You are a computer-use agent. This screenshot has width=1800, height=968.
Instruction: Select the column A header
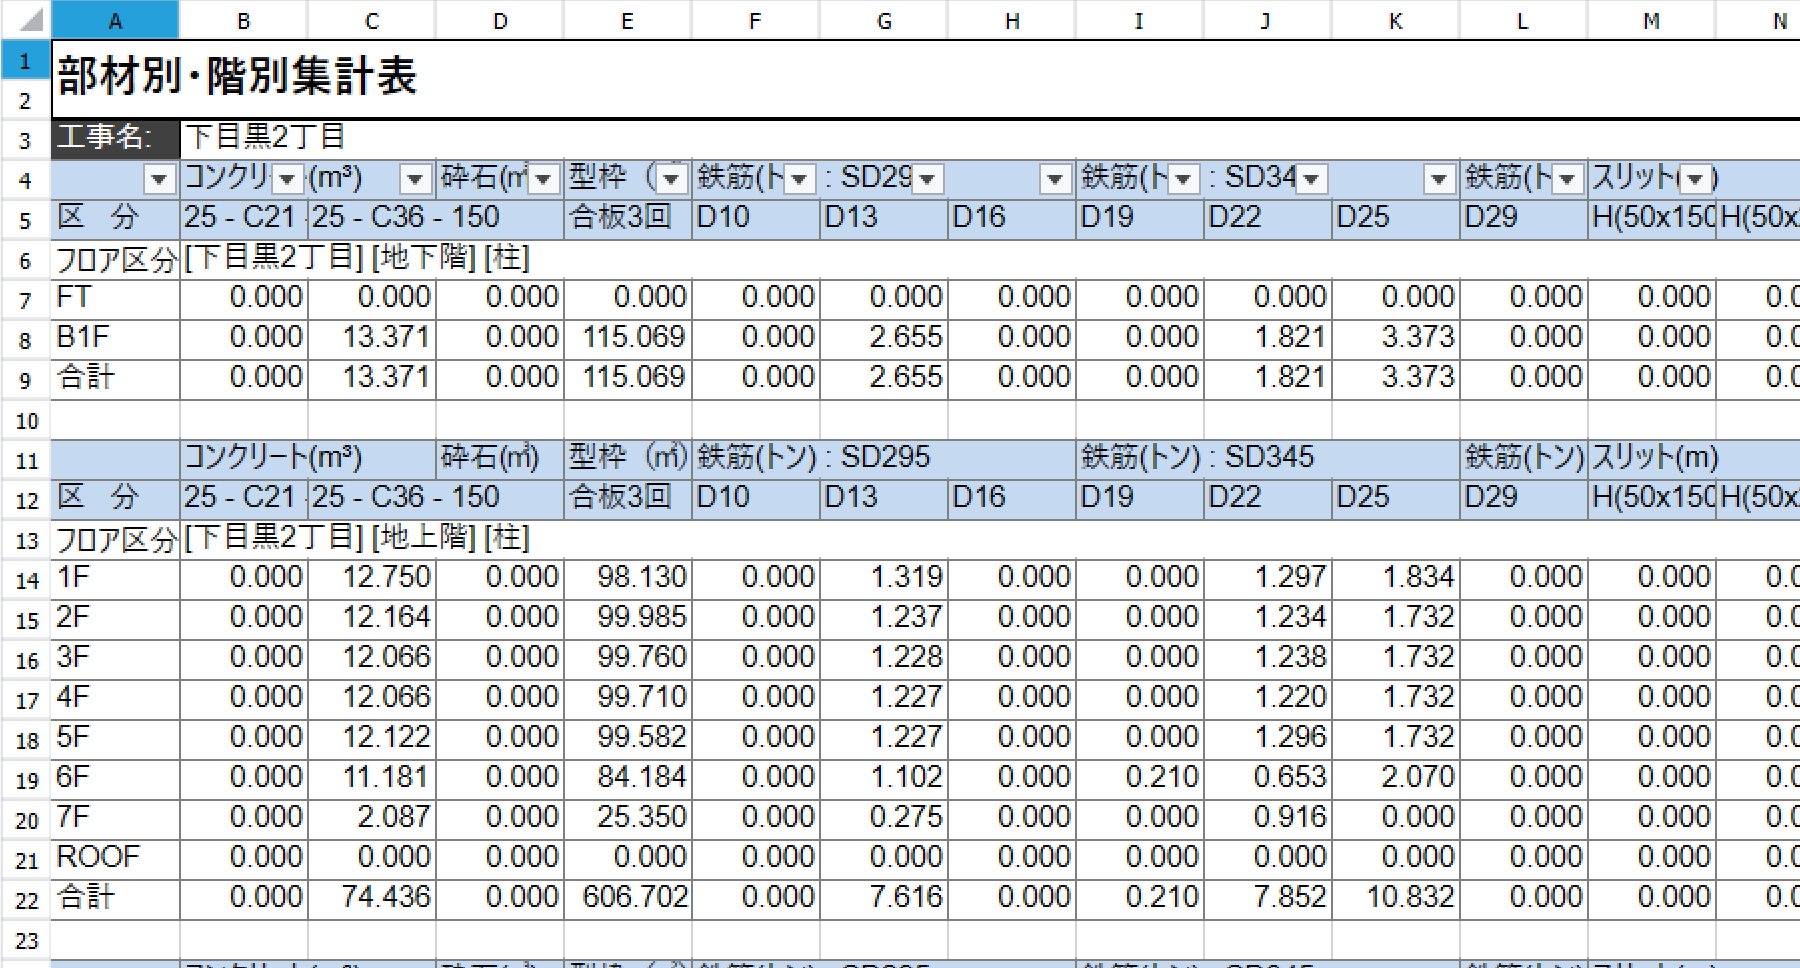click(x=115, y=20)
